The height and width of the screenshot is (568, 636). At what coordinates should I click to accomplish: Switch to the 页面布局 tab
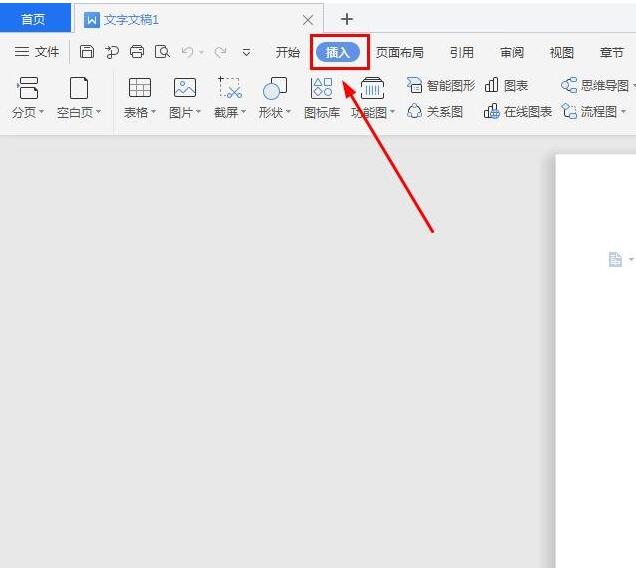point(400,52)
